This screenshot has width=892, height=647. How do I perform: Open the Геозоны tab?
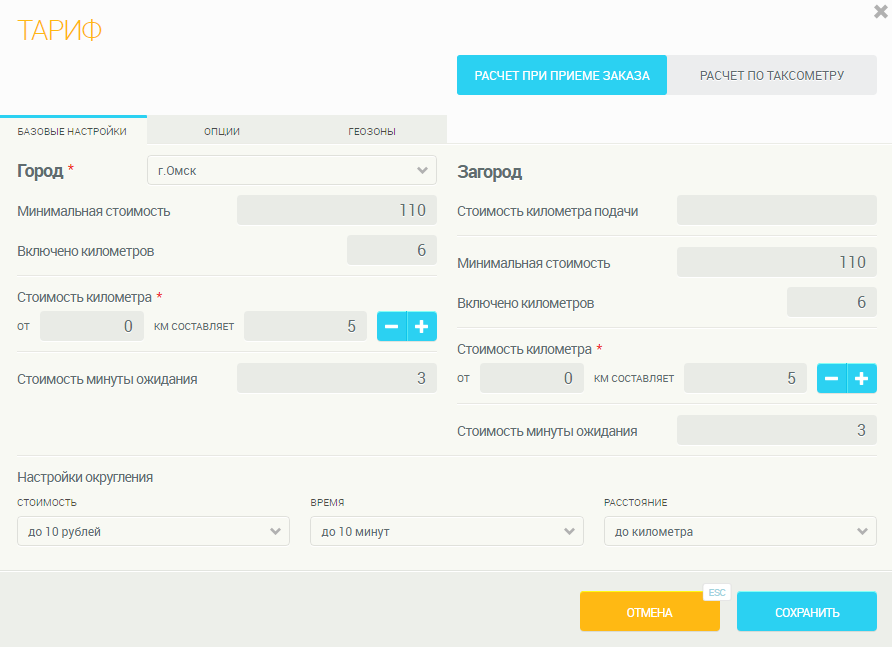(372, 131)
